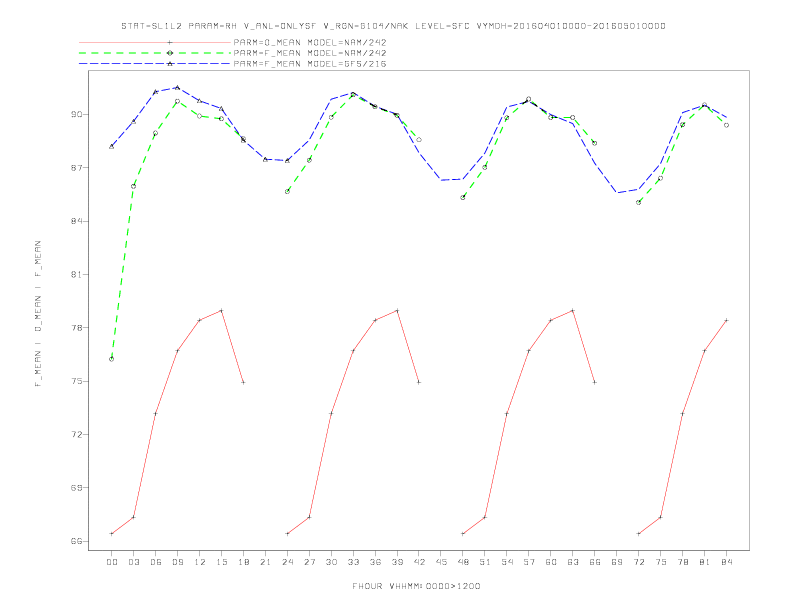Click x-axis tick label 06
This screenshot has height=612, width=792.
click(x=156, y=562)
